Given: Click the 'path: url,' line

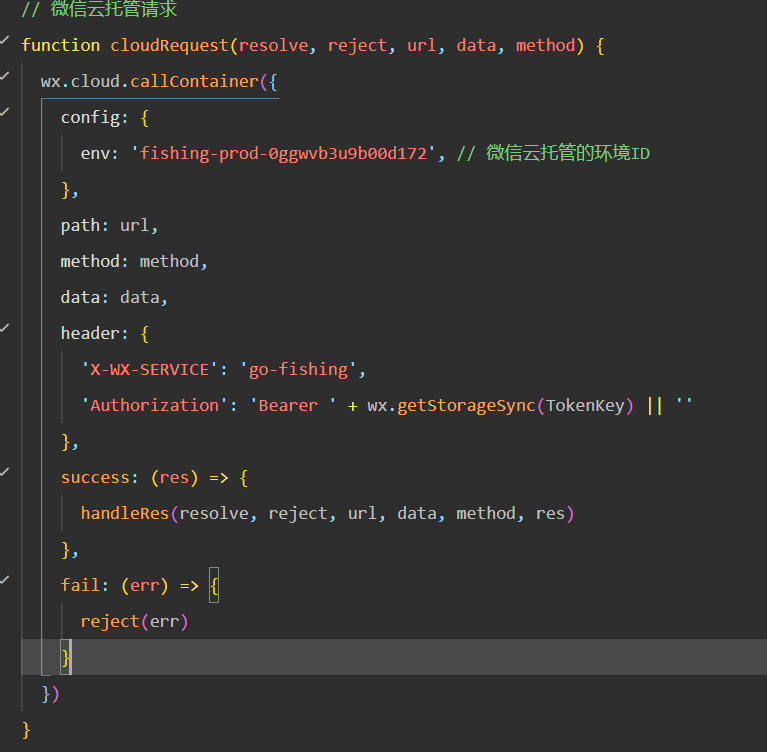Looking at the screenshot, I should pyautogui.click(x=109, y=226).
